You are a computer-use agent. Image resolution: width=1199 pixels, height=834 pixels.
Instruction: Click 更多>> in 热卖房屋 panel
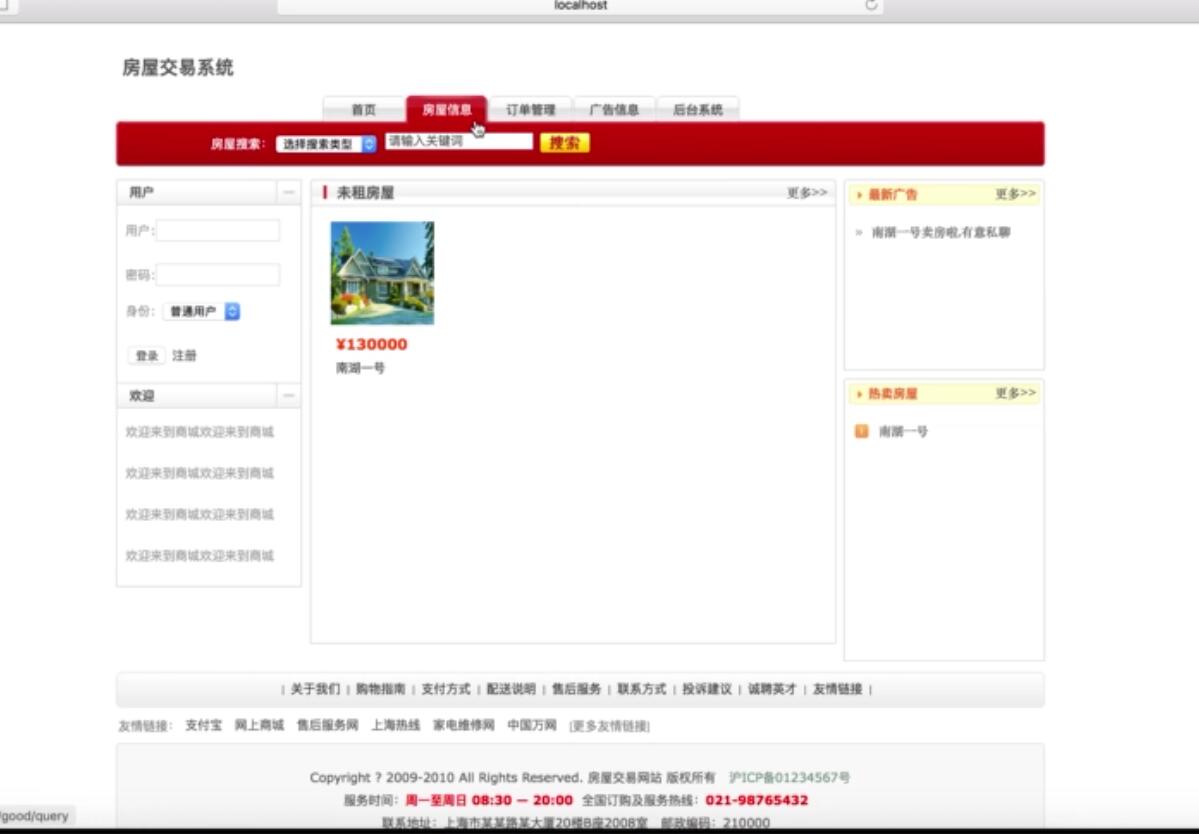click(1015, 393)
